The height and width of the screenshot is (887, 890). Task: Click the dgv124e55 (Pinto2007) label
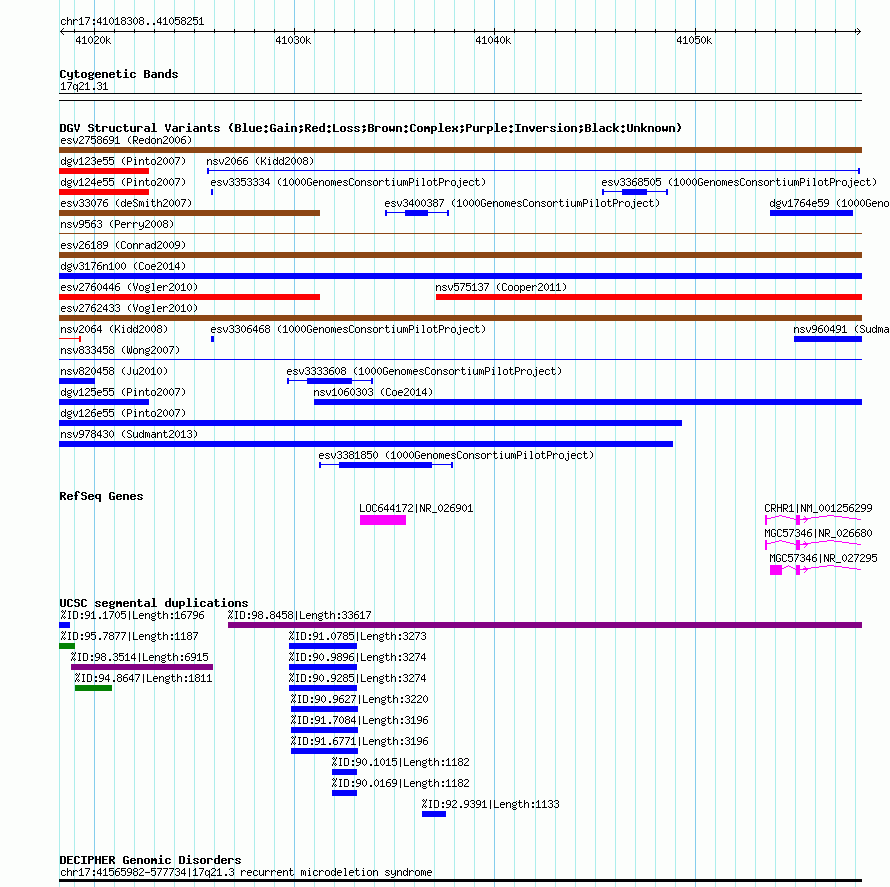(123, 182)
